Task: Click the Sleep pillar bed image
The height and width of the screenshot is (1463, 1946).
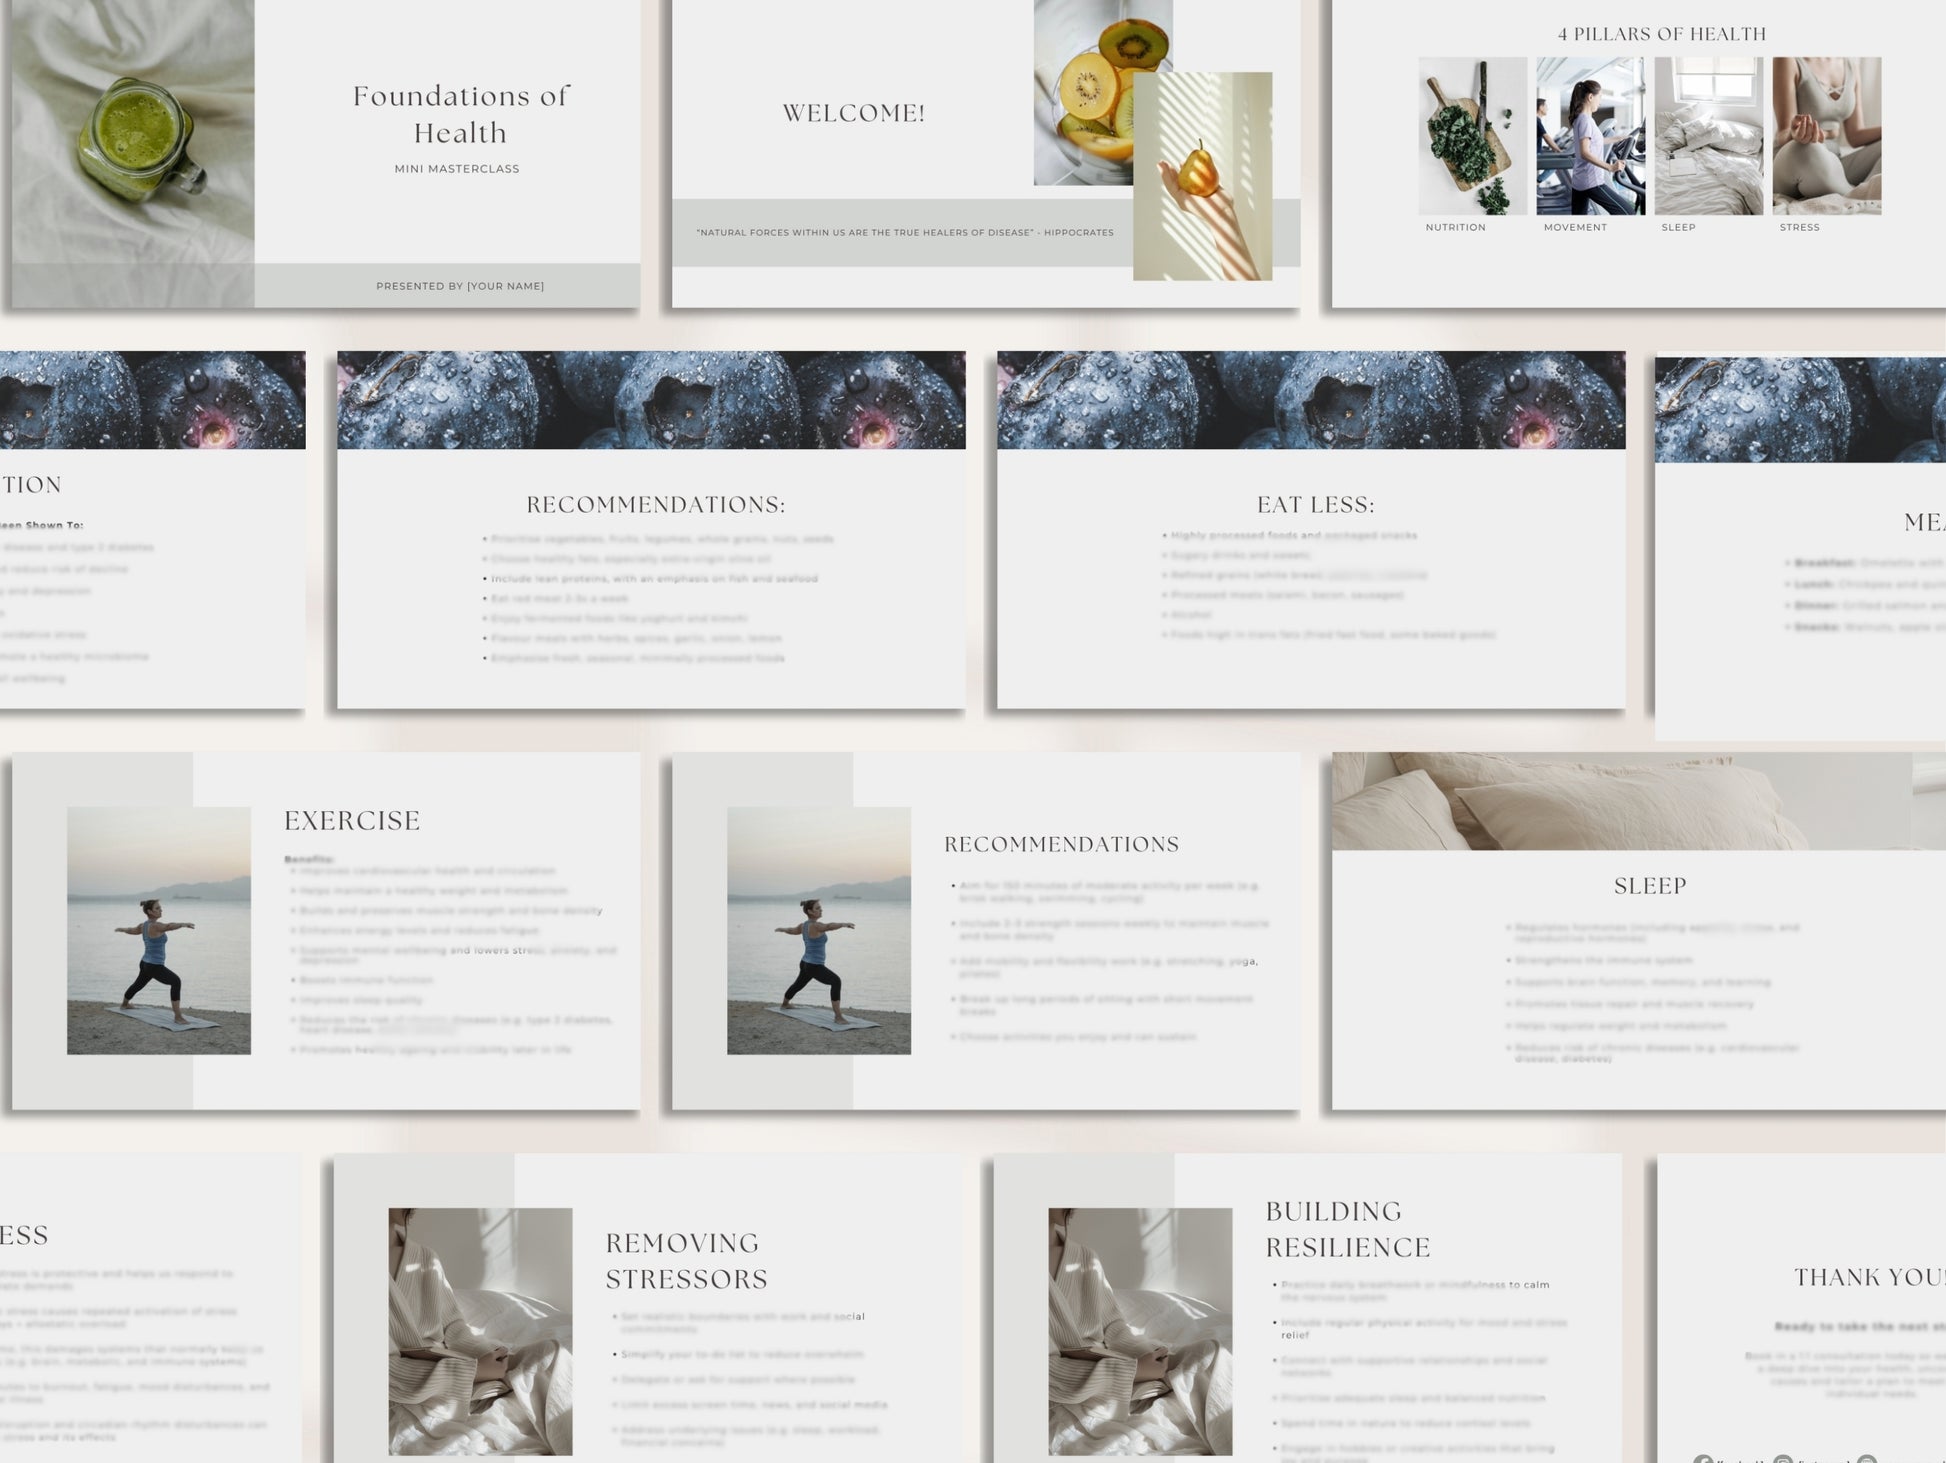Action: (x=1708, y=136)
